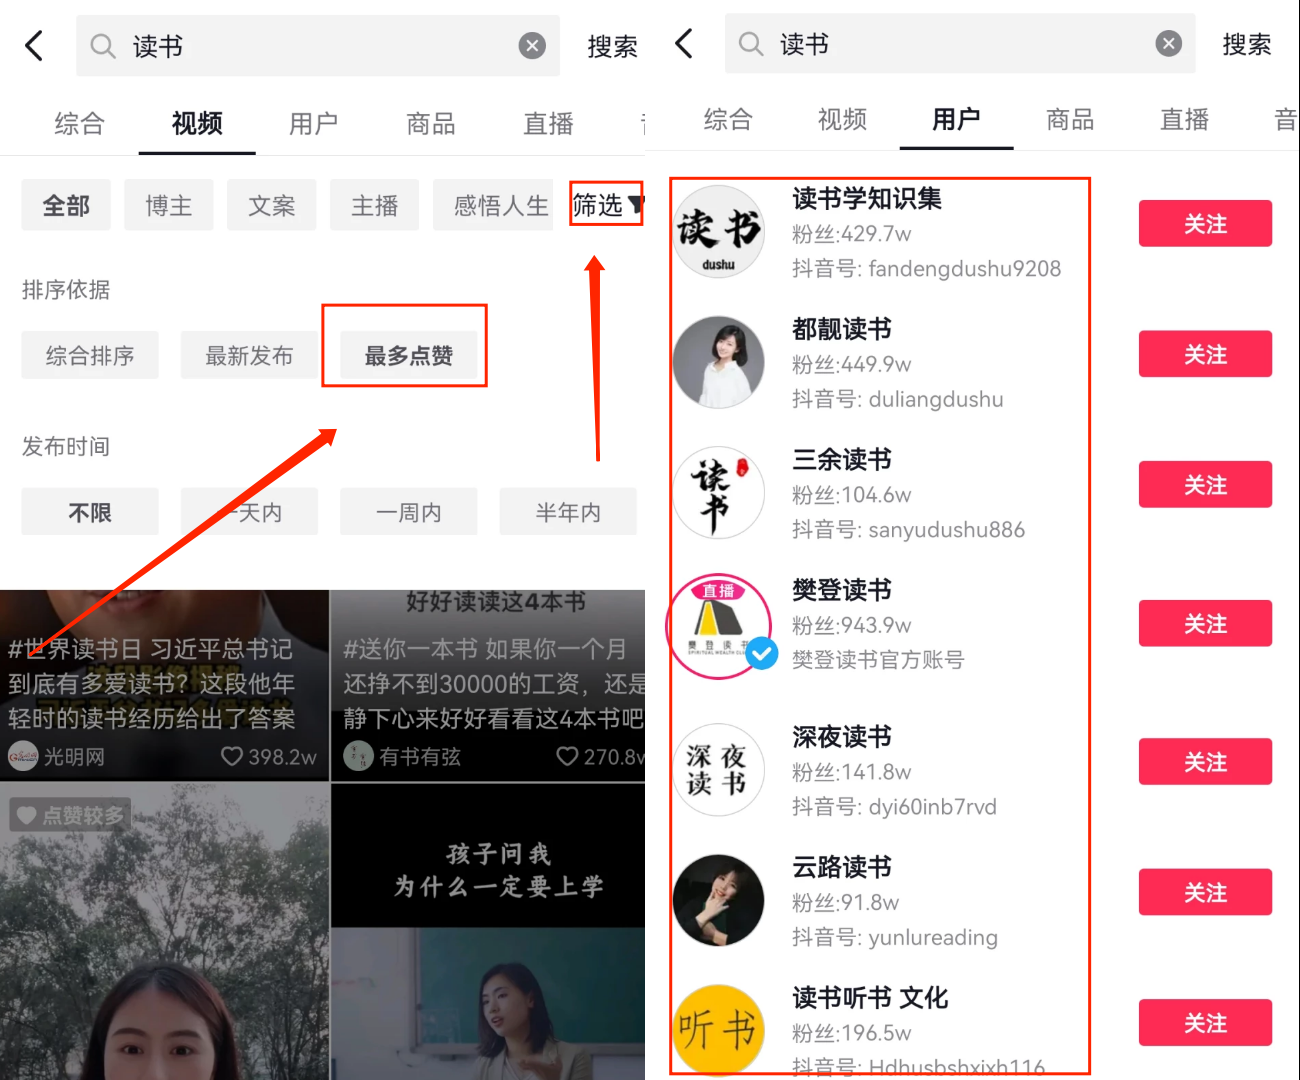
Task: Switch to 综合 tab in left screen
Action: tap(80, 123)
